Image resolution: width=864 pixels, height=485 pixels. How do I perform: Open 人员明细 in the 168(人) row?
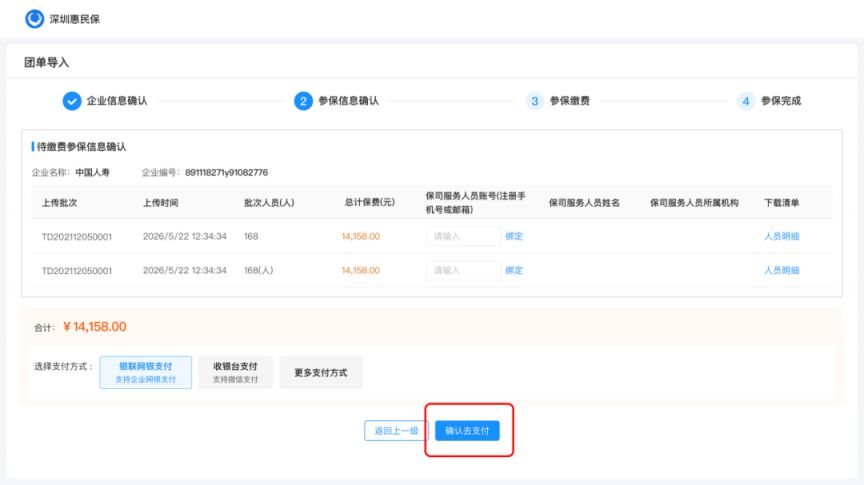click(x=781, y=271)
